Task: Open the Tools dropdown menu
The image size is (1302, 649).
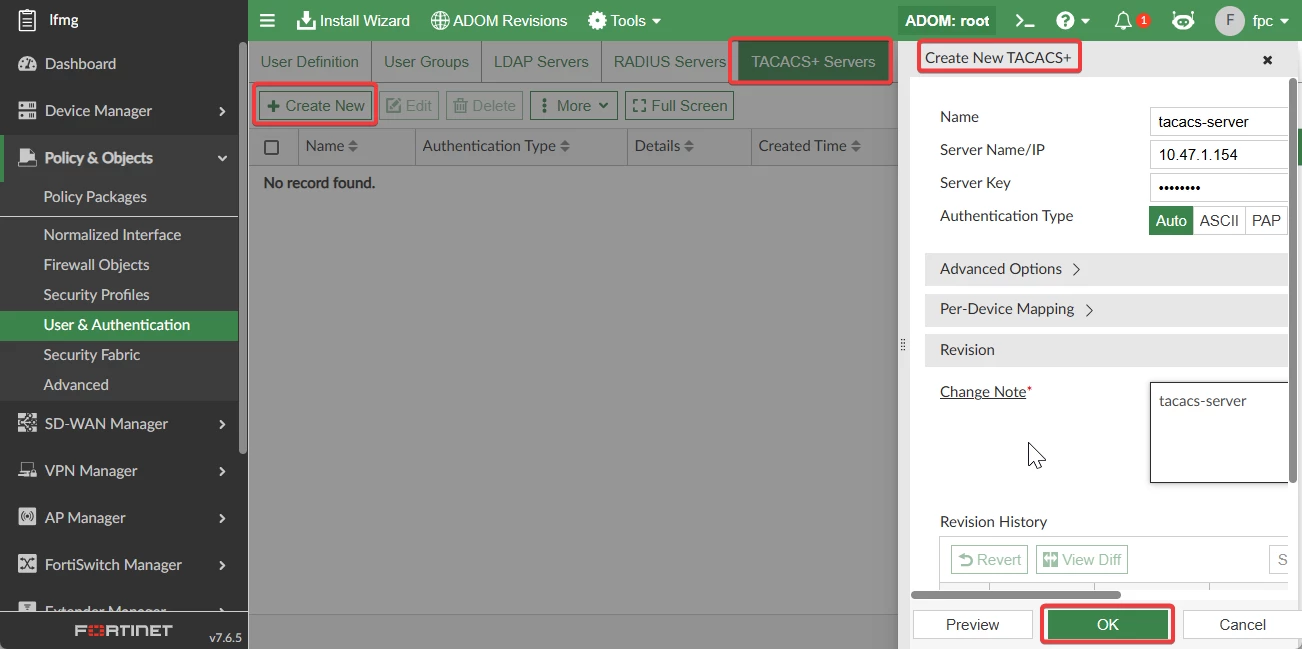Action: click(x=624, y=20)
